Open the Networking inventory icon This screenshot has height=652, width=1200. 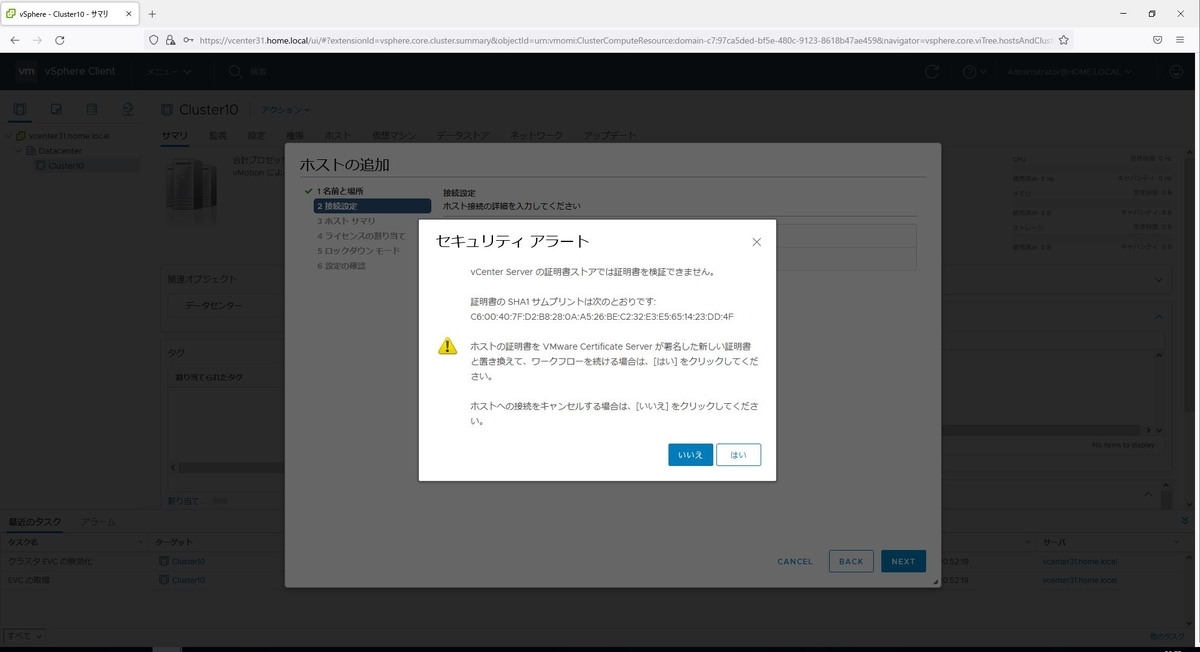pos(127,110)
